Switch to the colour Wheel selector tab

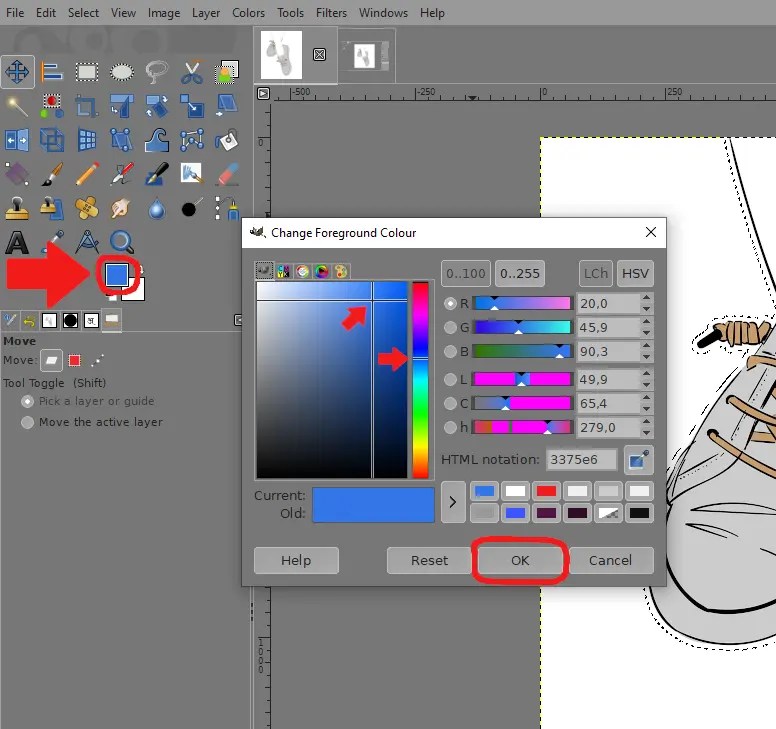tap(322, 271)
